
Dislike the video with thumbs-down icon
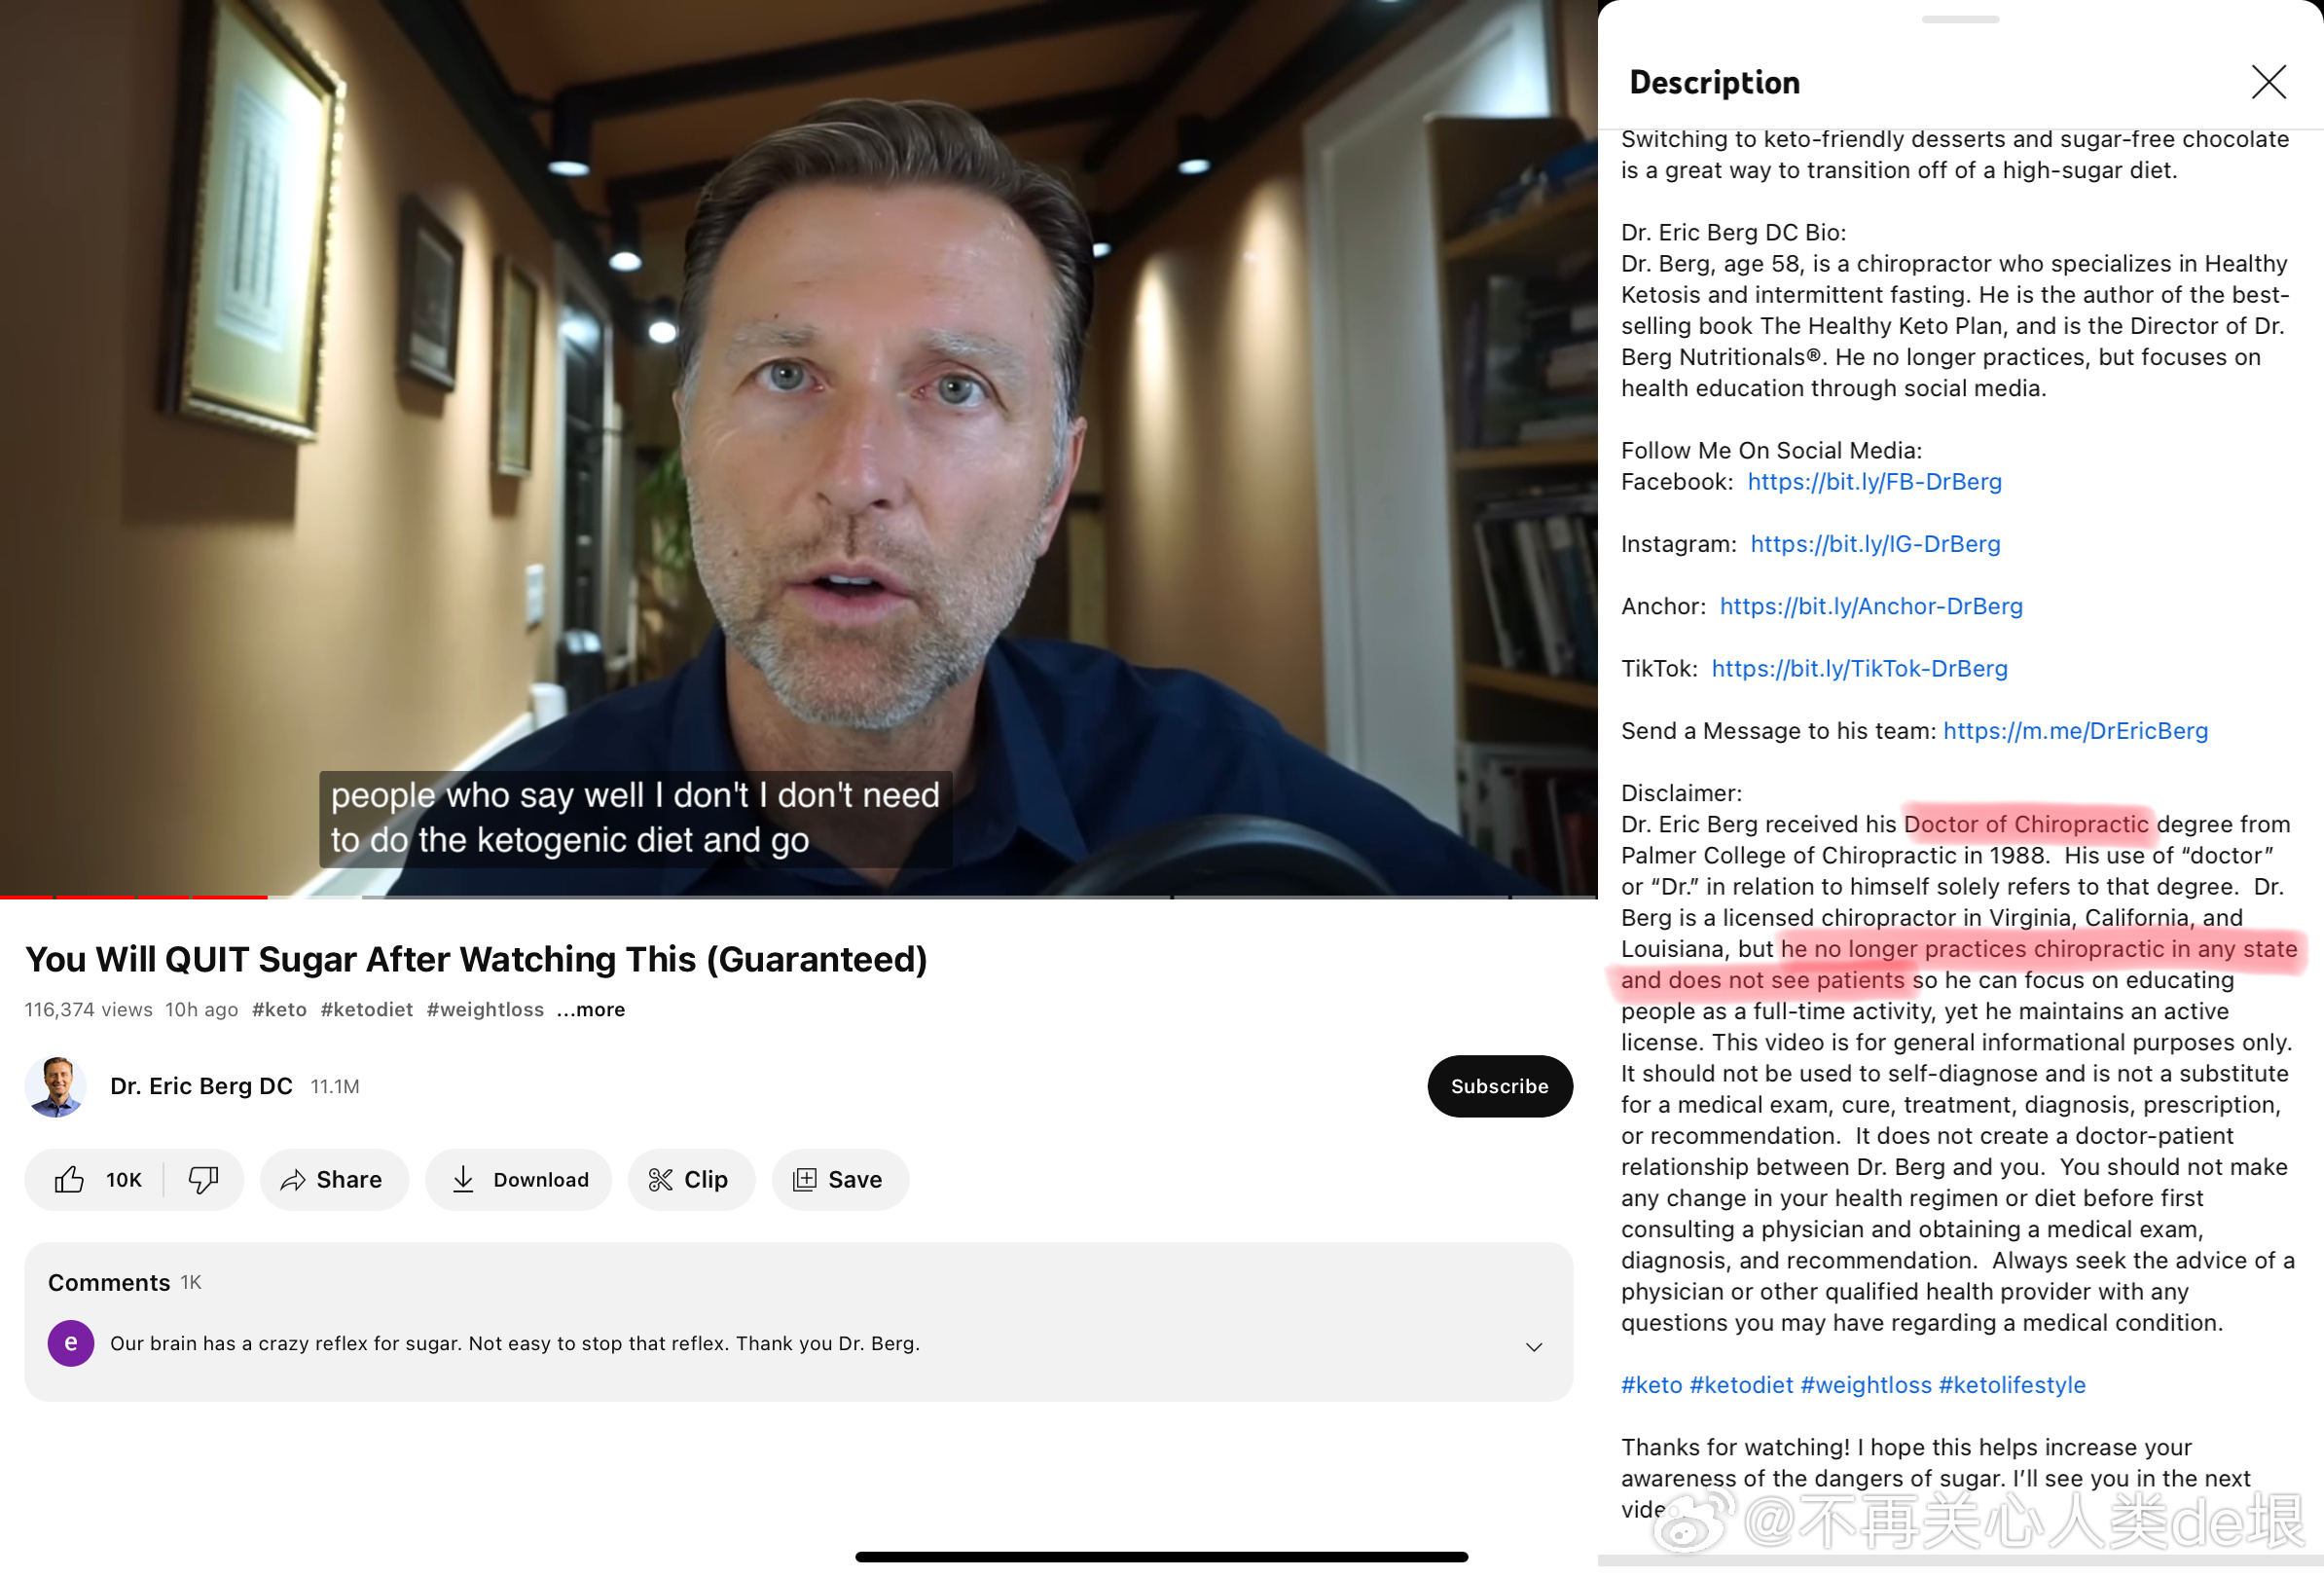pyautogui.click(x=203, y=1180)
